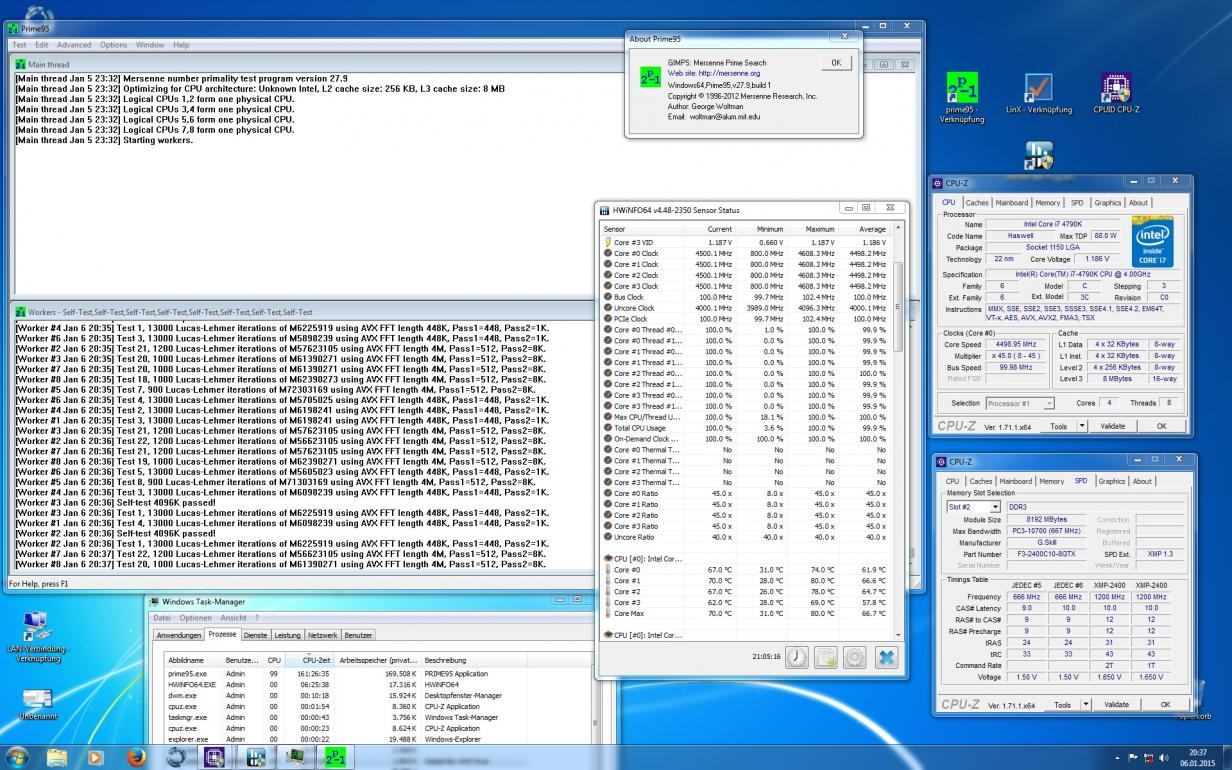Switch to CPU-Z via taskbar icon
The width and height of the screenshot is (1232, 770).
pyautogui.click(x=213, y=757)
